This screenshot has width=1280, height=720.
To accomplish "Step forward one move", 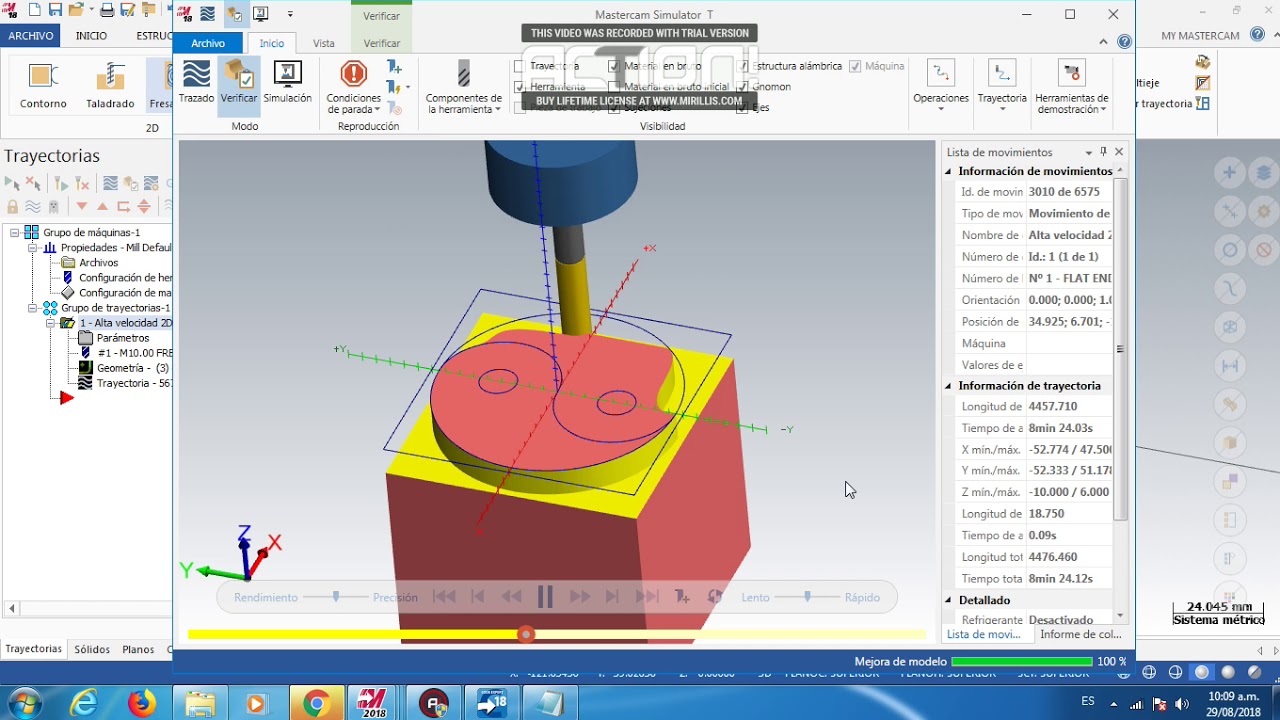I will click(613, 597).
